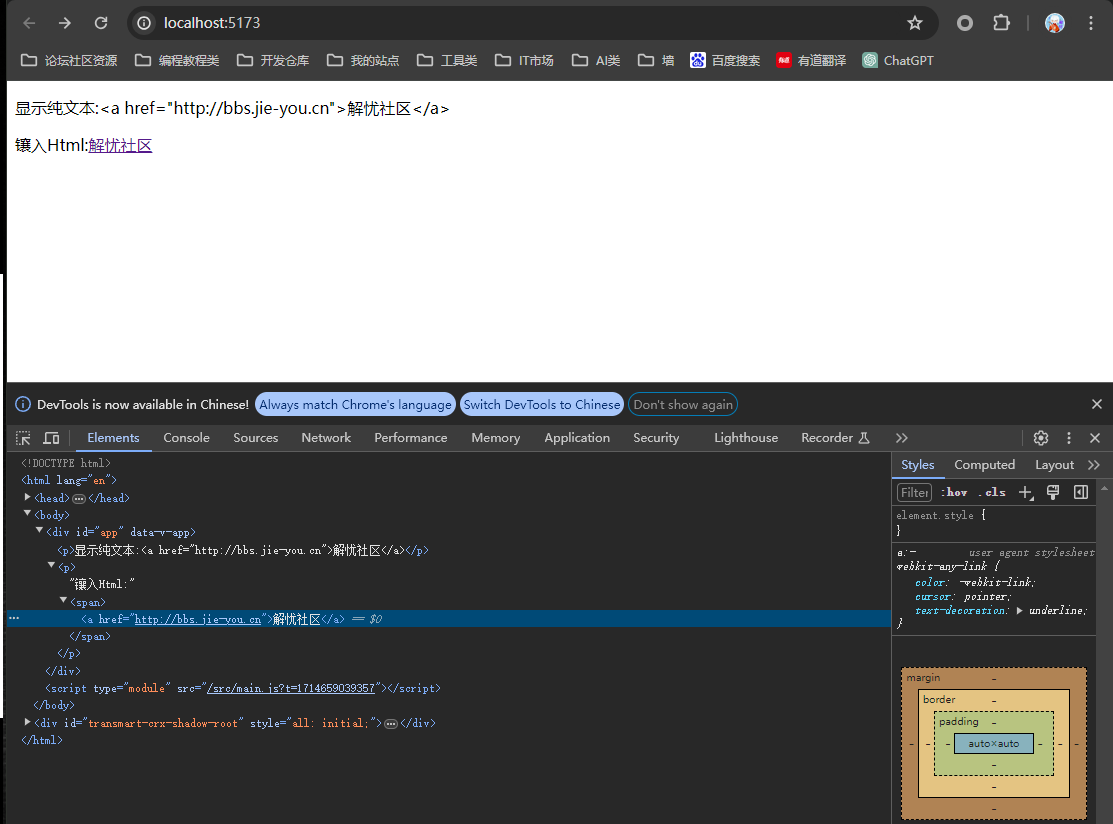1113x824 pixels.
Task: Open the Chrome three-dot menu
Action: (x=1091, y=23)
